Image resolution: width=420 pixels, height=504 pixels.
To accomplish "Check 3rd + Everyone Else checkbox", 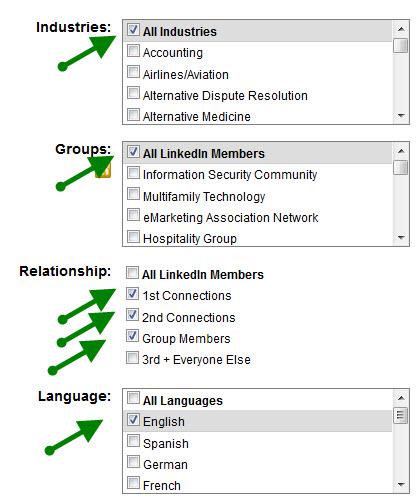I will click(132, 358).
